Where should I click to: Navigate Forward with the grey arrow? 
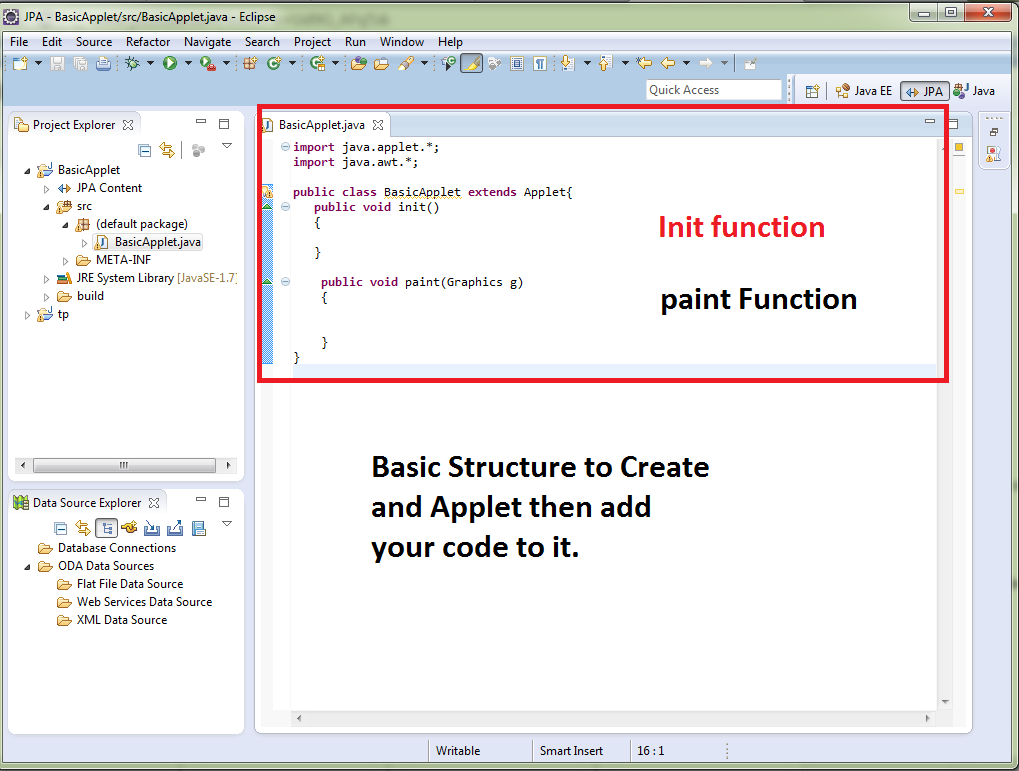click(x=706, y=63)
